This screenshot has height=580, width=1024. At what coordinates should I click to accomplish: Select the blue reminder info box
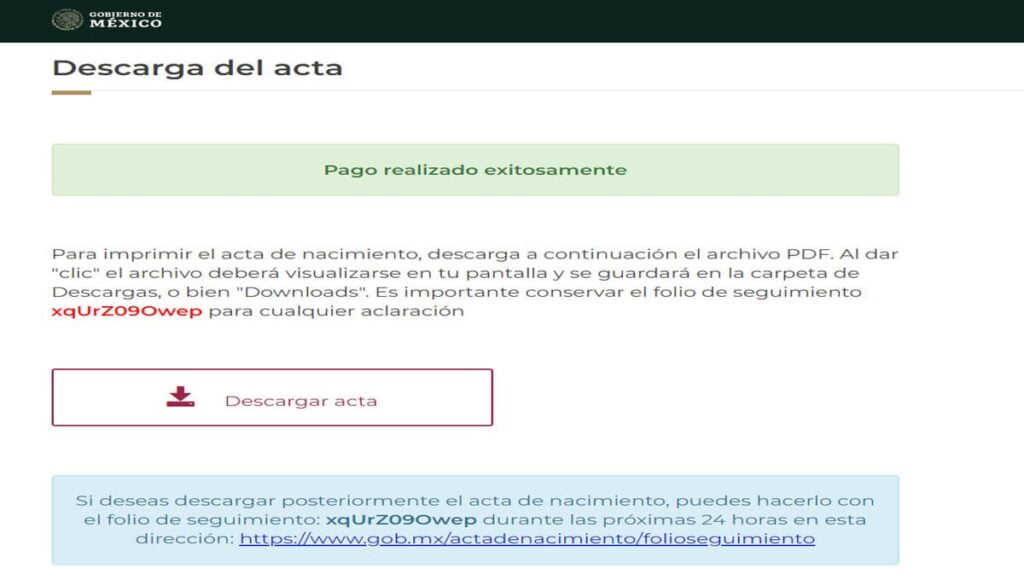474,519
